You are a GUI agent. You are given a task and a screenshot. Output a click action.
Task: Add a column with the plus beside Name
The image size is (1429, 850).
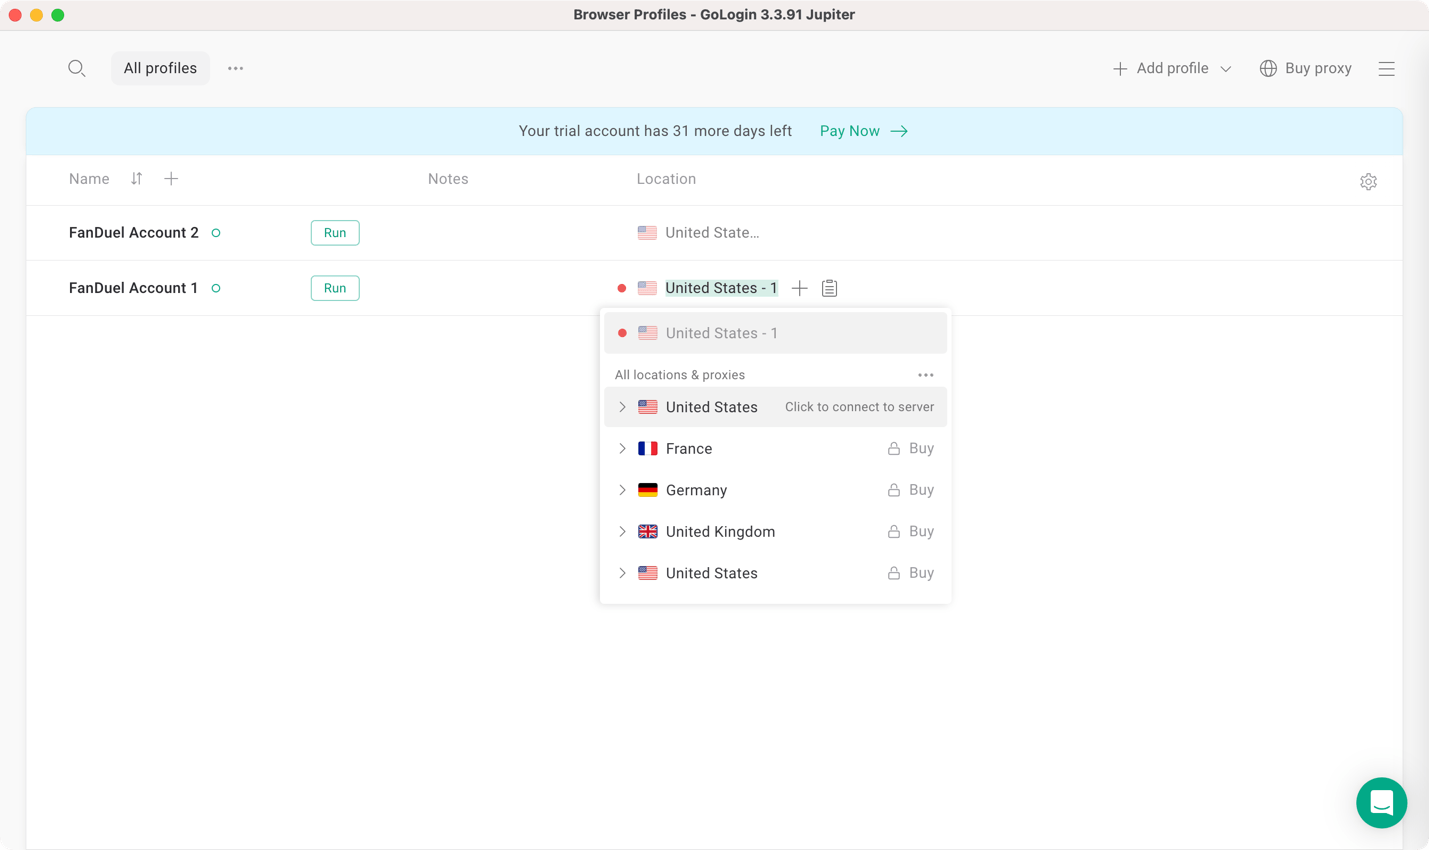[x=171, y=179]
